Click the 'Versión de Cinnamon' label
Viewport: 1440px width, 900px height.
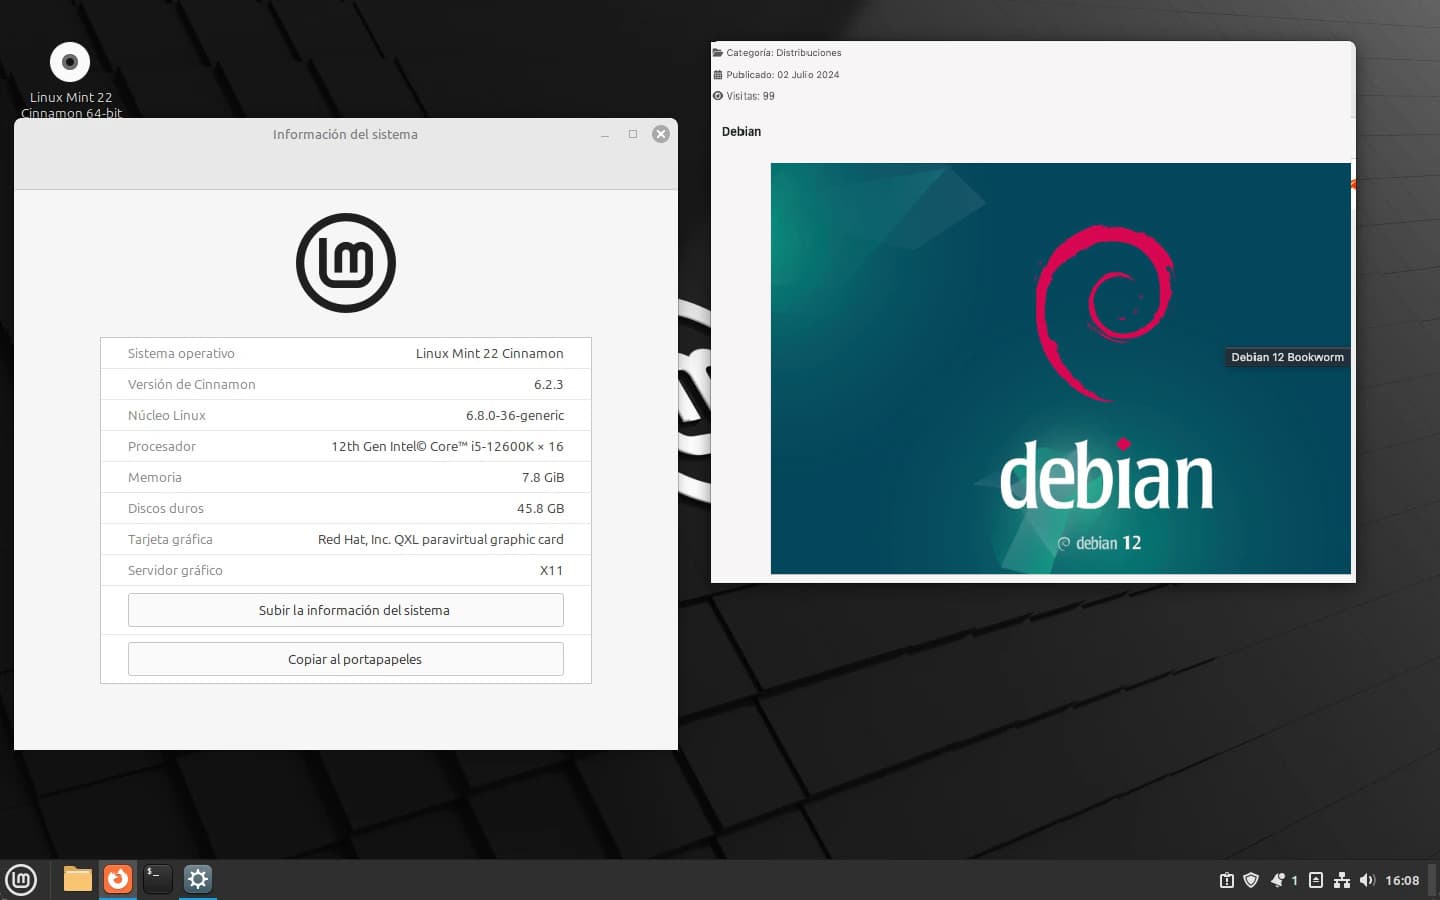click(x=191, y=384)
